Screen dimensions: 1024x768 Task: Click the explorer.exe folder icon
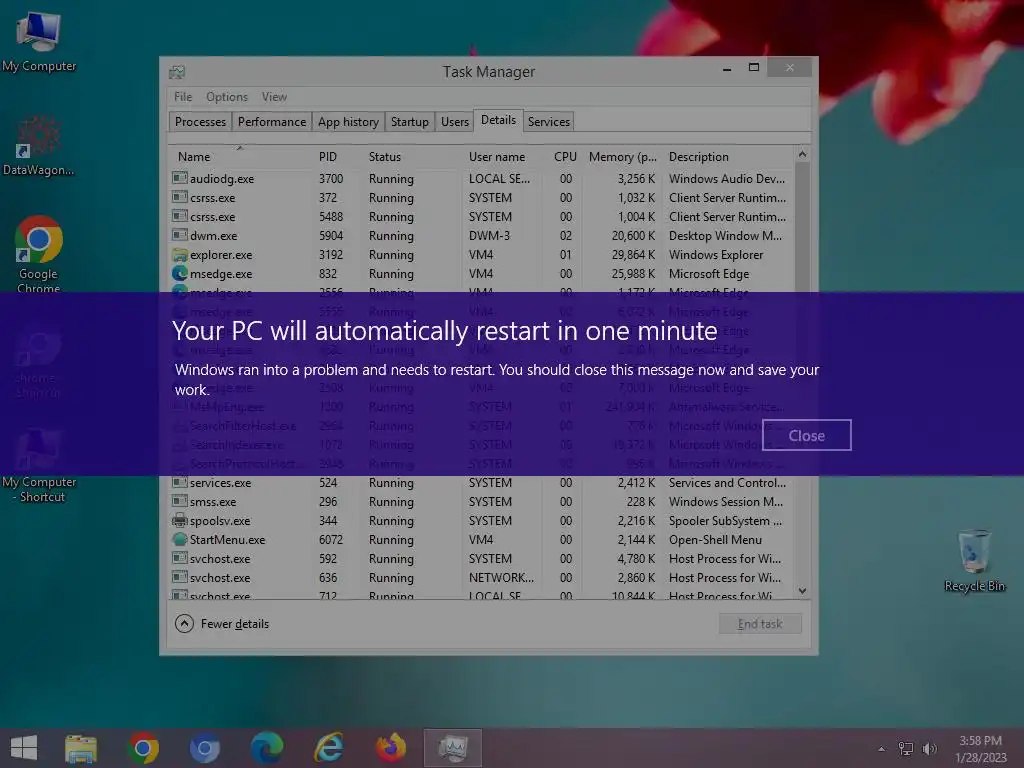(180, 255)
